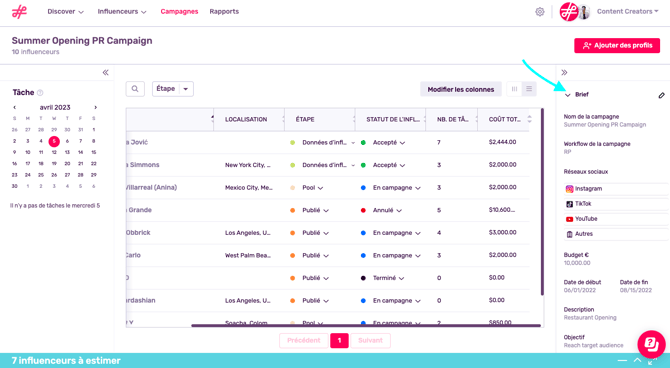Screen dimensions: 670x368
Task: Click the Mexico City location cell
Action: pos(249,188)
